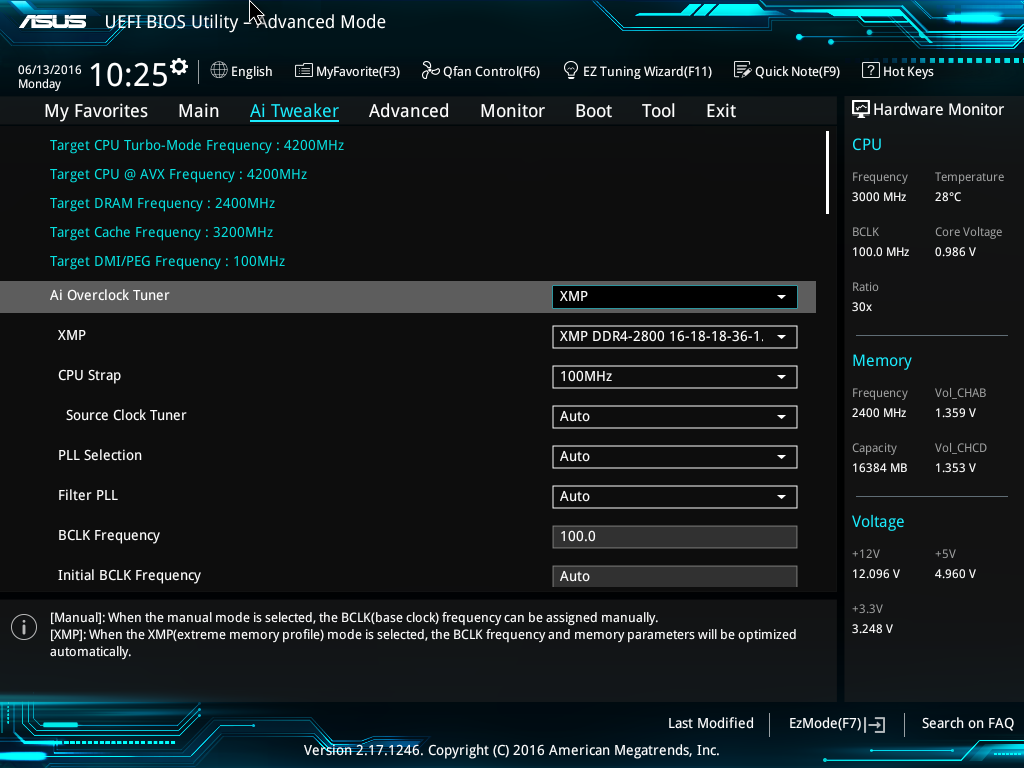1024x768 pixels.
Task: Click the Hardware Monitor screen icon
Action: point(861,109)
